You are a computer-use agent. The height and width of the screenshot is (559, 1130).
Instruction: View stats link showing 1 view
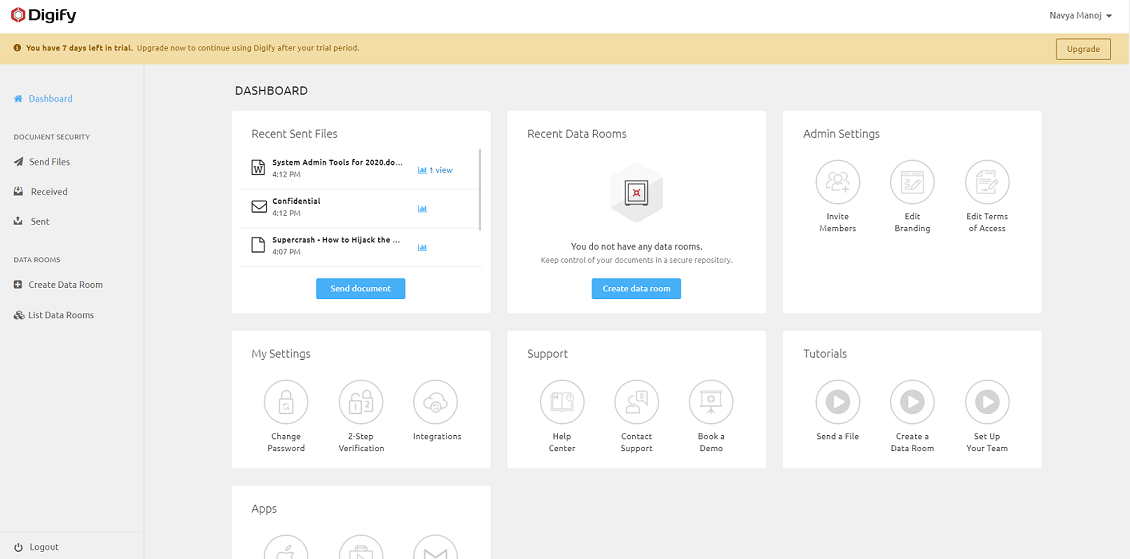pos(435,171)
